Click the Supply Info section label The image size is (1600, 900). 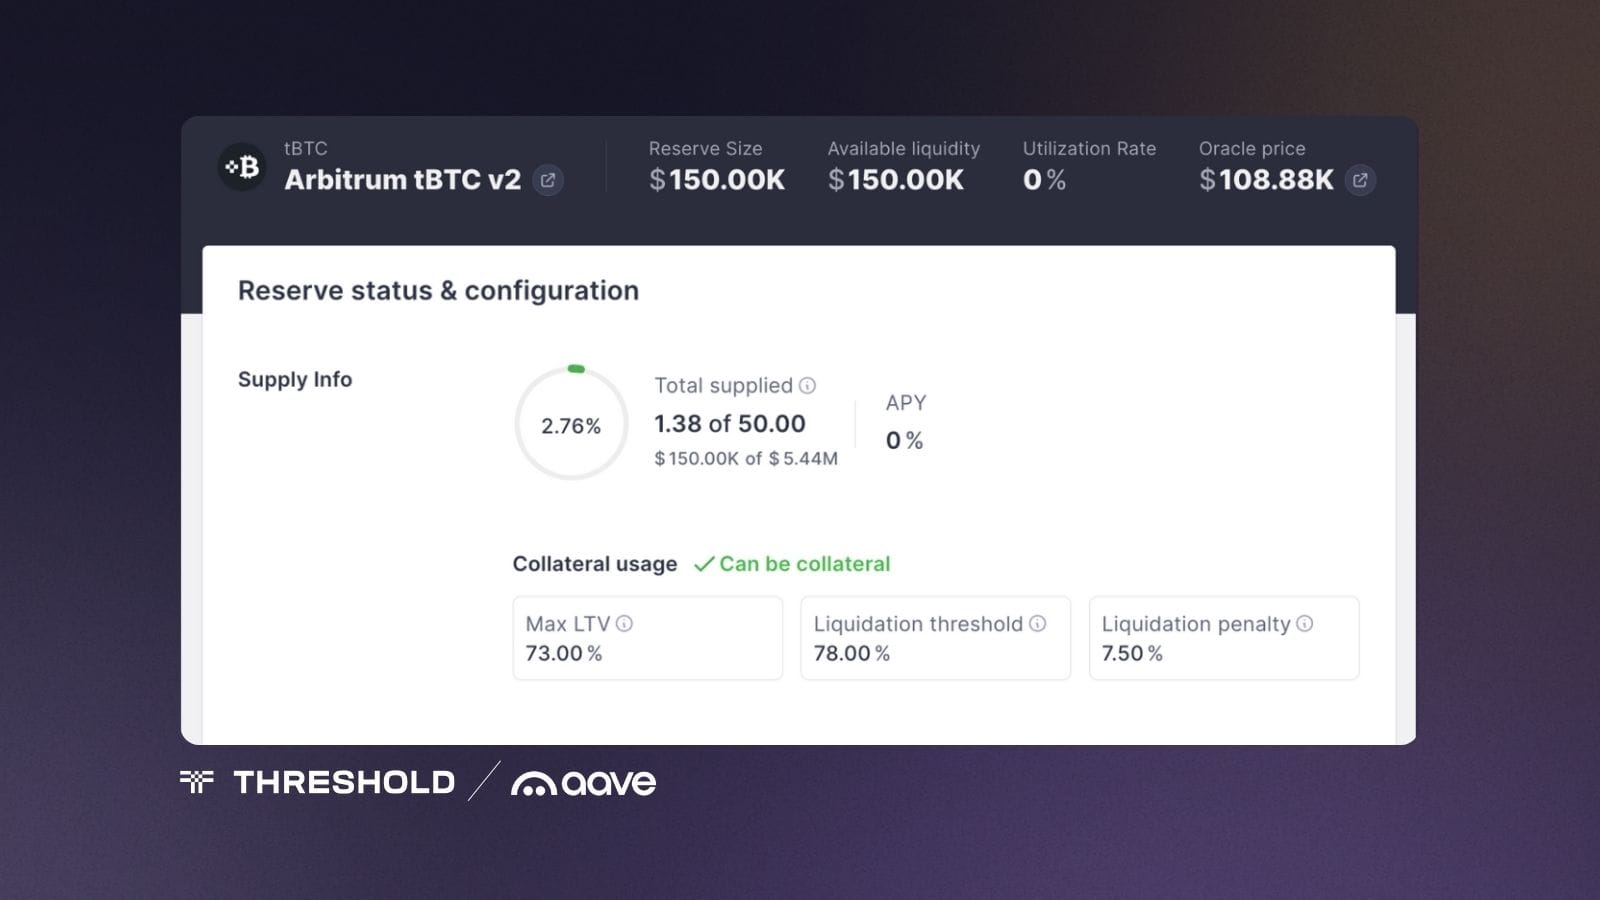click(x=294, y=380)
